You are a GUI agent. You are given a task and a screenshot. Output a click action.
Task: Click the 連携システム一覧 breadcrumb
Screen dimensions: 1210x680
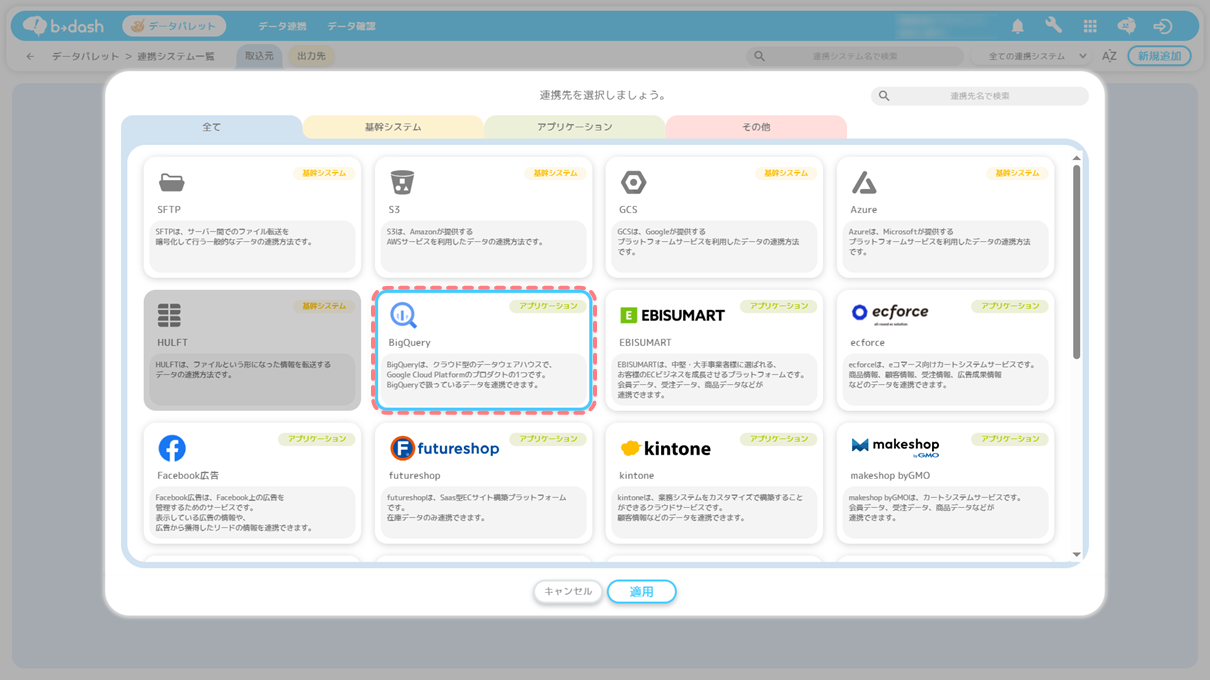coord(176,56)
